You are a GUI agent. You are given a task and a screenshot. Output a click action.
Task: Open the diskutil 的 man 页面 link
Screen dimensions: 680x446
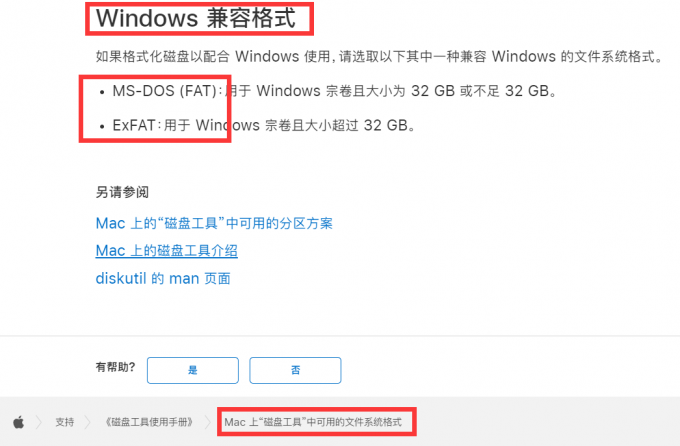[163, 278]
